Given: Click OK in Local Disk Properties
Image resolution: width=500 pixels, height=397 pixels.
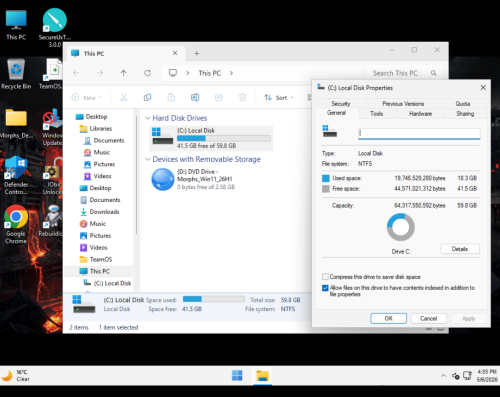Looking at the screenshot, I should (x=388, y=318).
